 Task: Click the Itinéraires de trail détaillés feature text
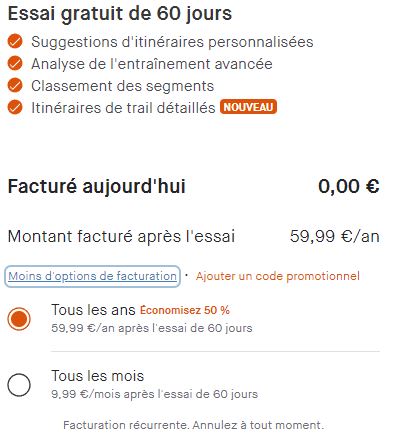click(x=123, y=108)
